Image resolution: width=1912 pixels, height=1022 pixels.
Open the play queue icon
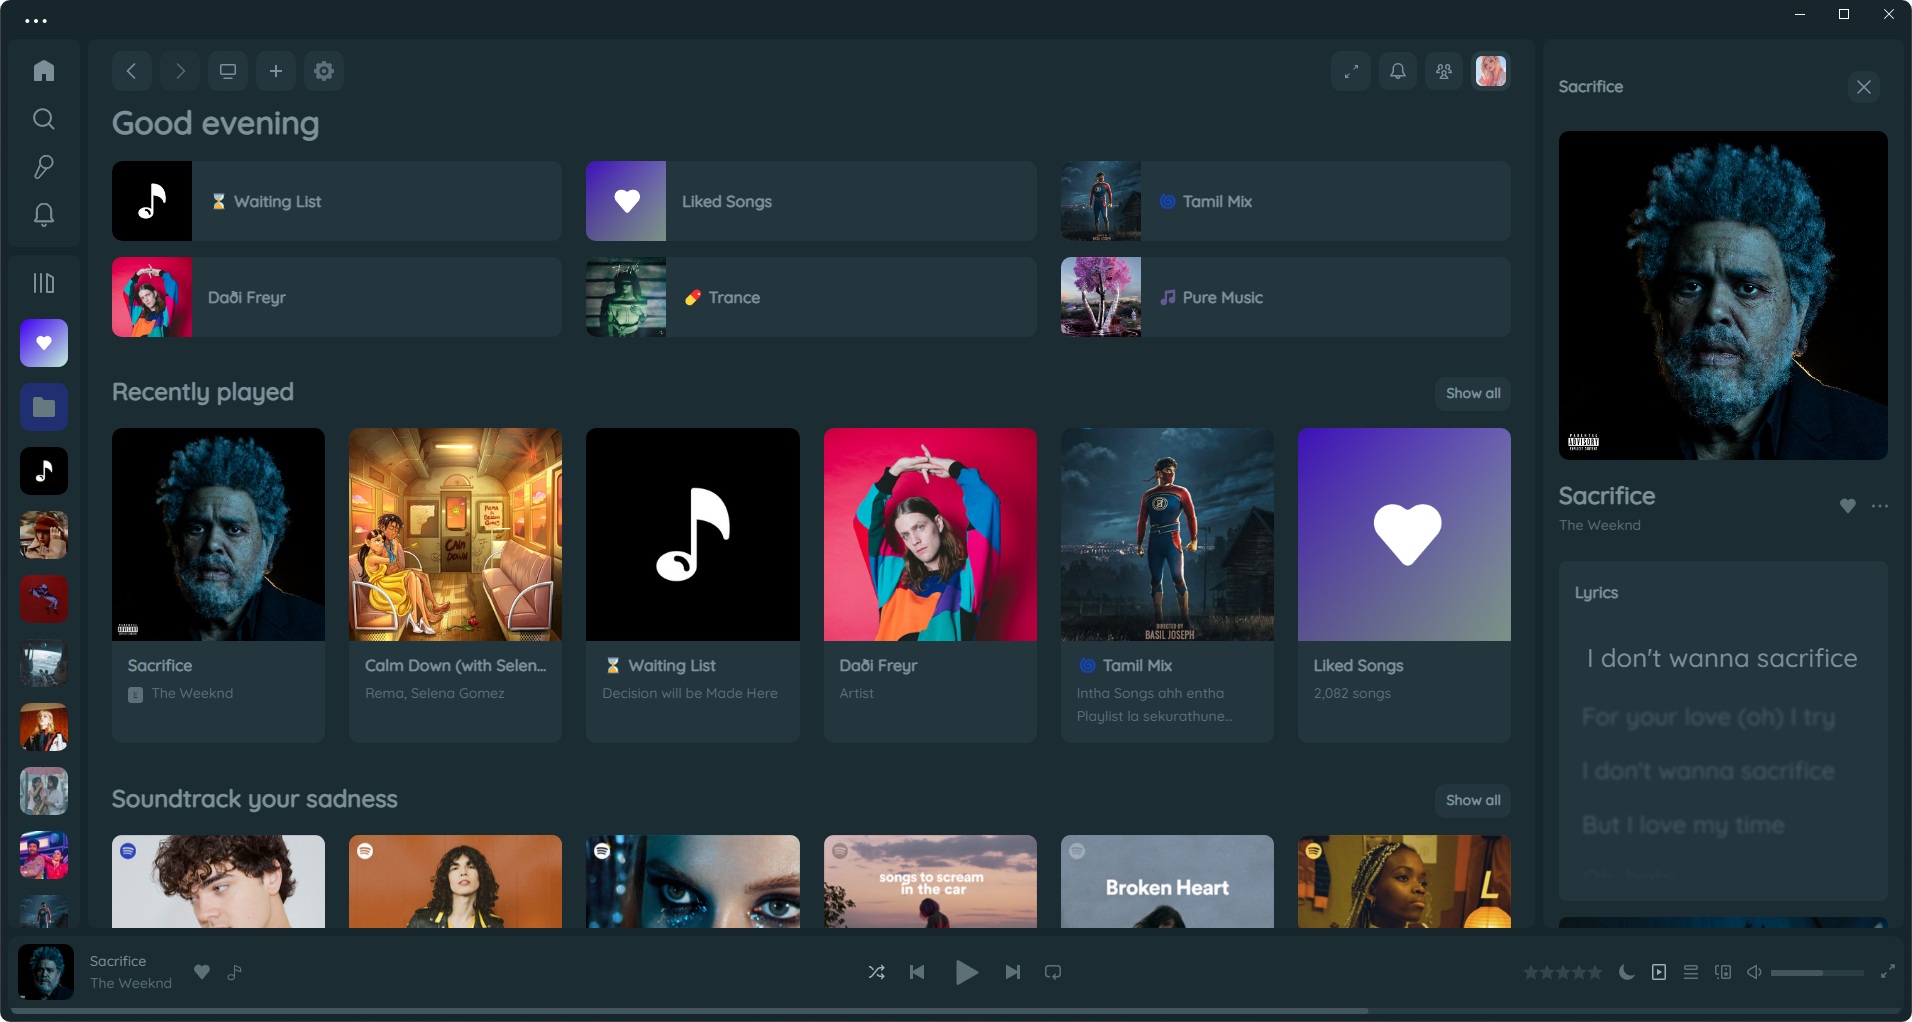(1691, 972)
